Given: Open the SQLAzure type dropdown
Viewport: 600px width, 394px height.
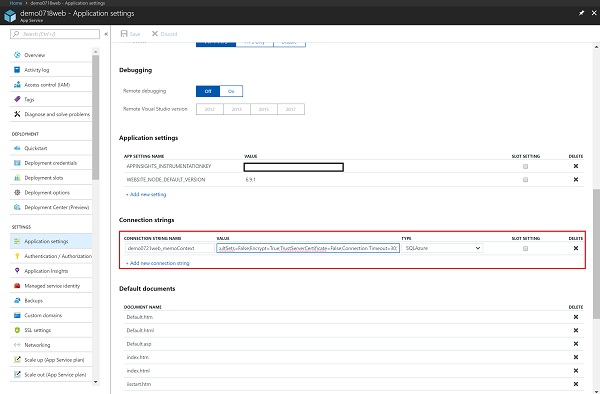Looking at the screenshot, I should 442,248.
